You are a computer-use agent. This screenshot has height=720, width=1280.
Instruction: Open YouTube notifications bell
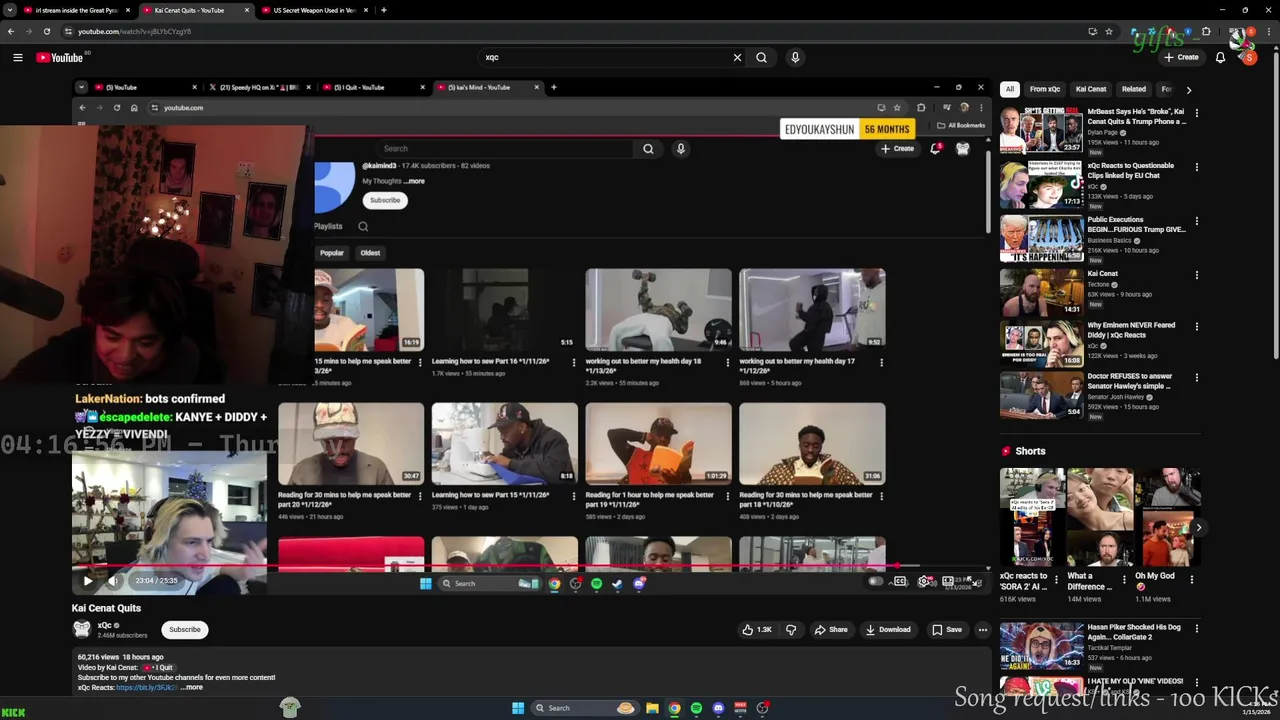tap(1220, 57)
